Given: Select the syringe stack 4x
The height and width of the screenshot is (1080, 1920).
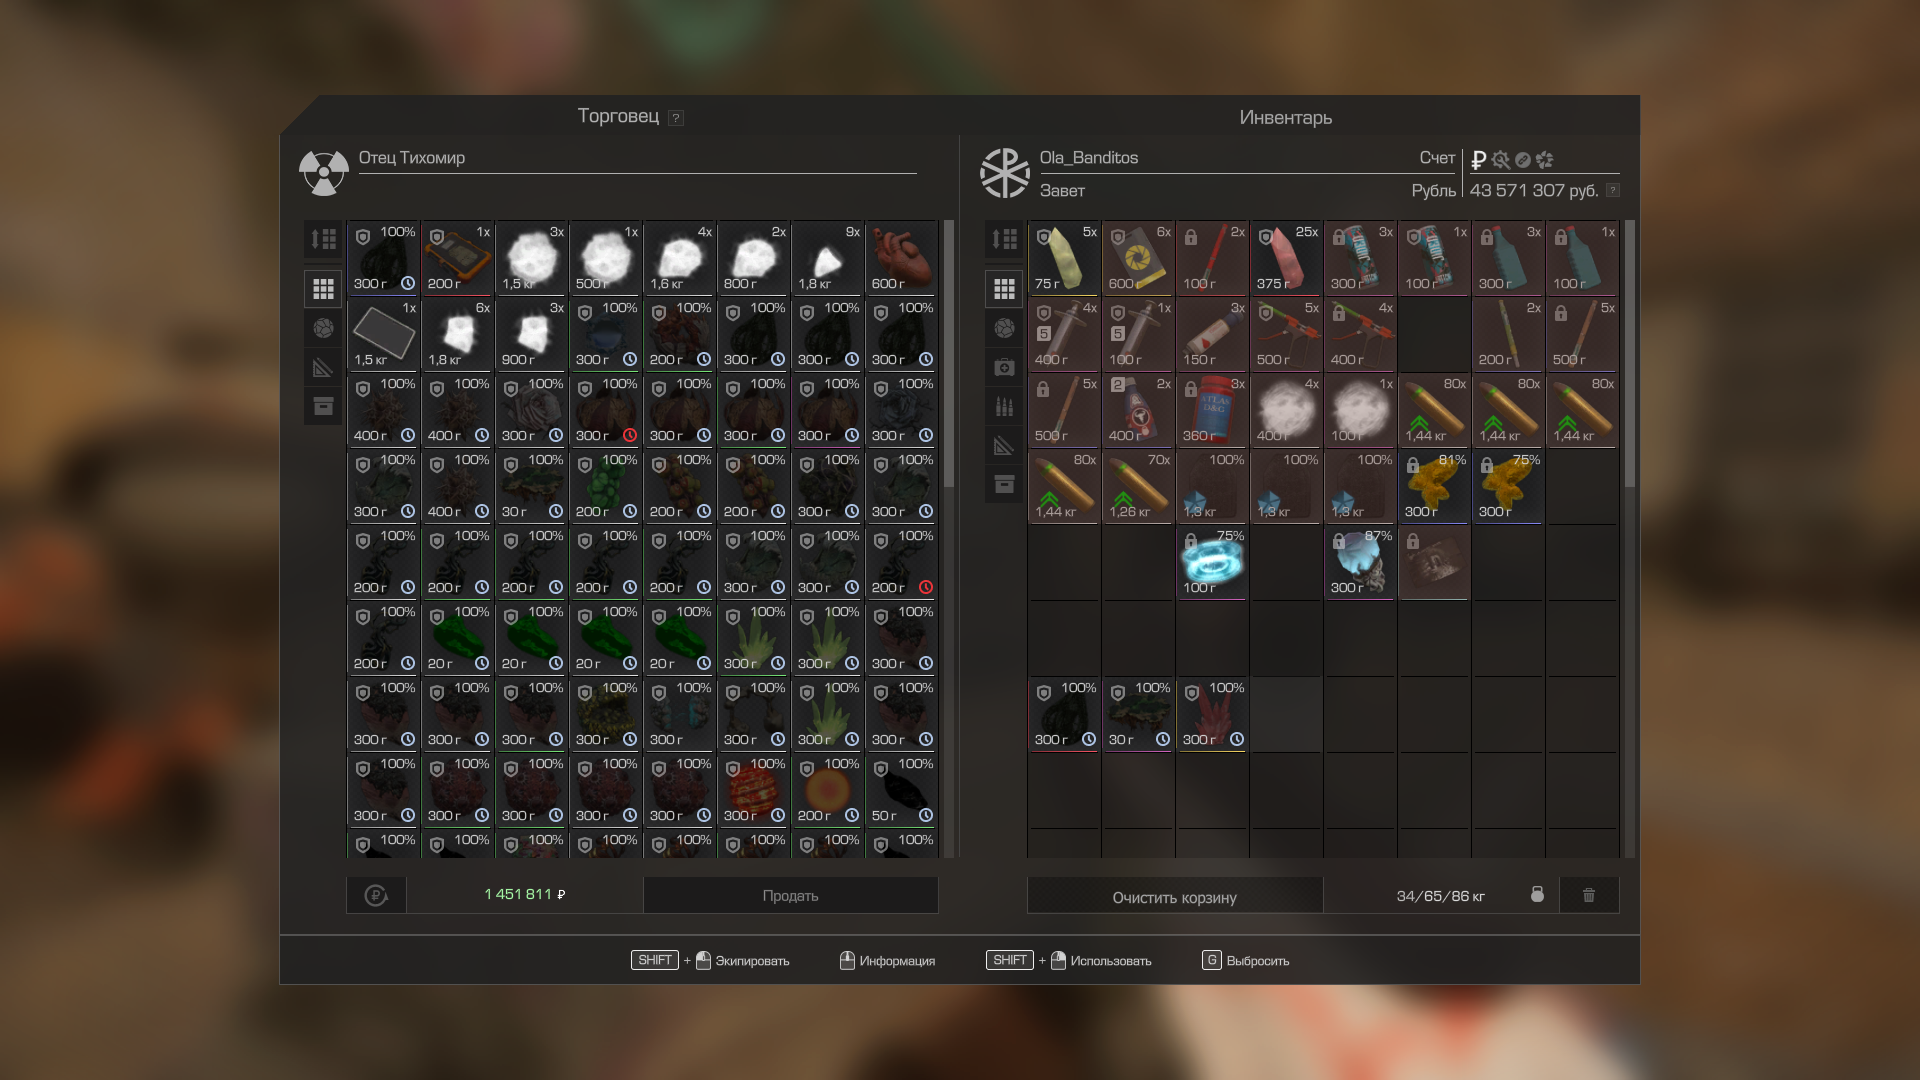Looking at the screenshot, I should click(x=1064, y=334).
